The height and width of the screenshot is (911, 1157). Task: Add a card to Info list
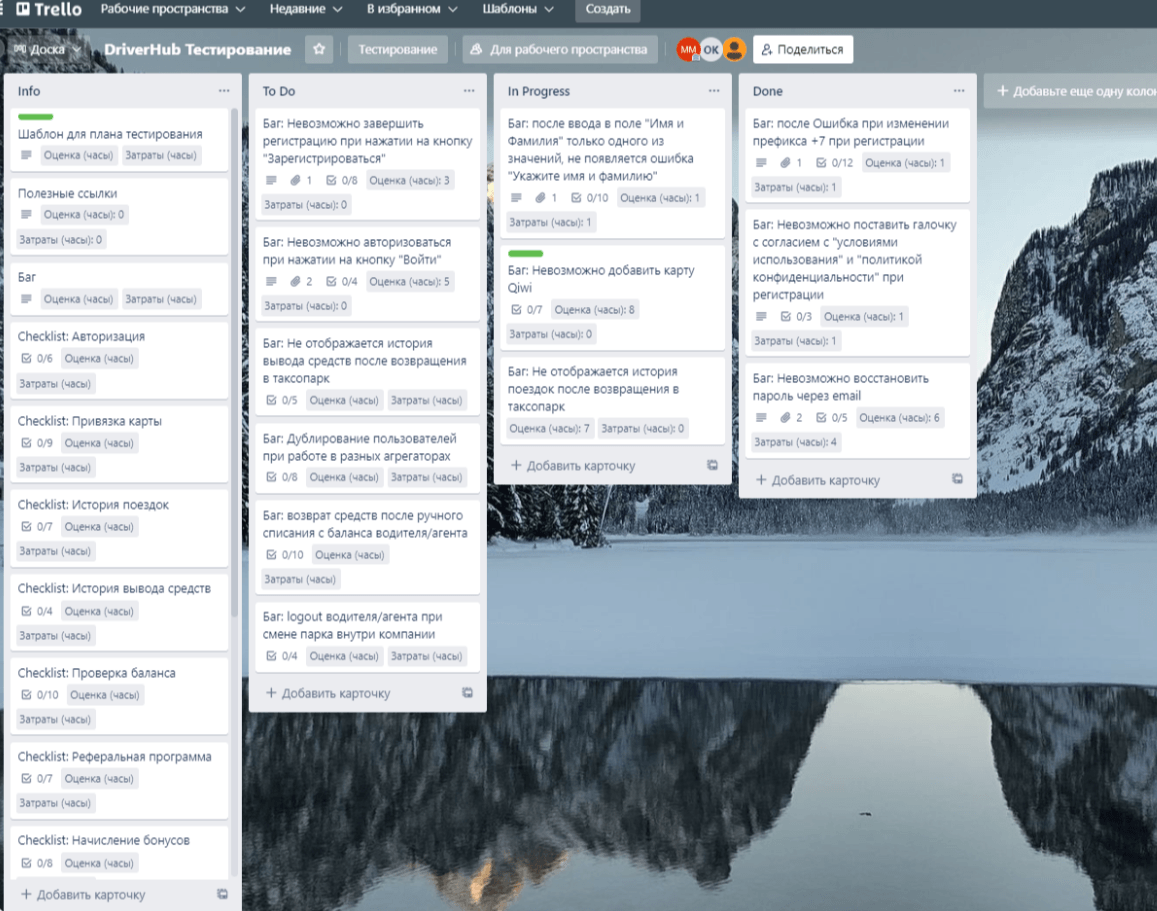83,894
